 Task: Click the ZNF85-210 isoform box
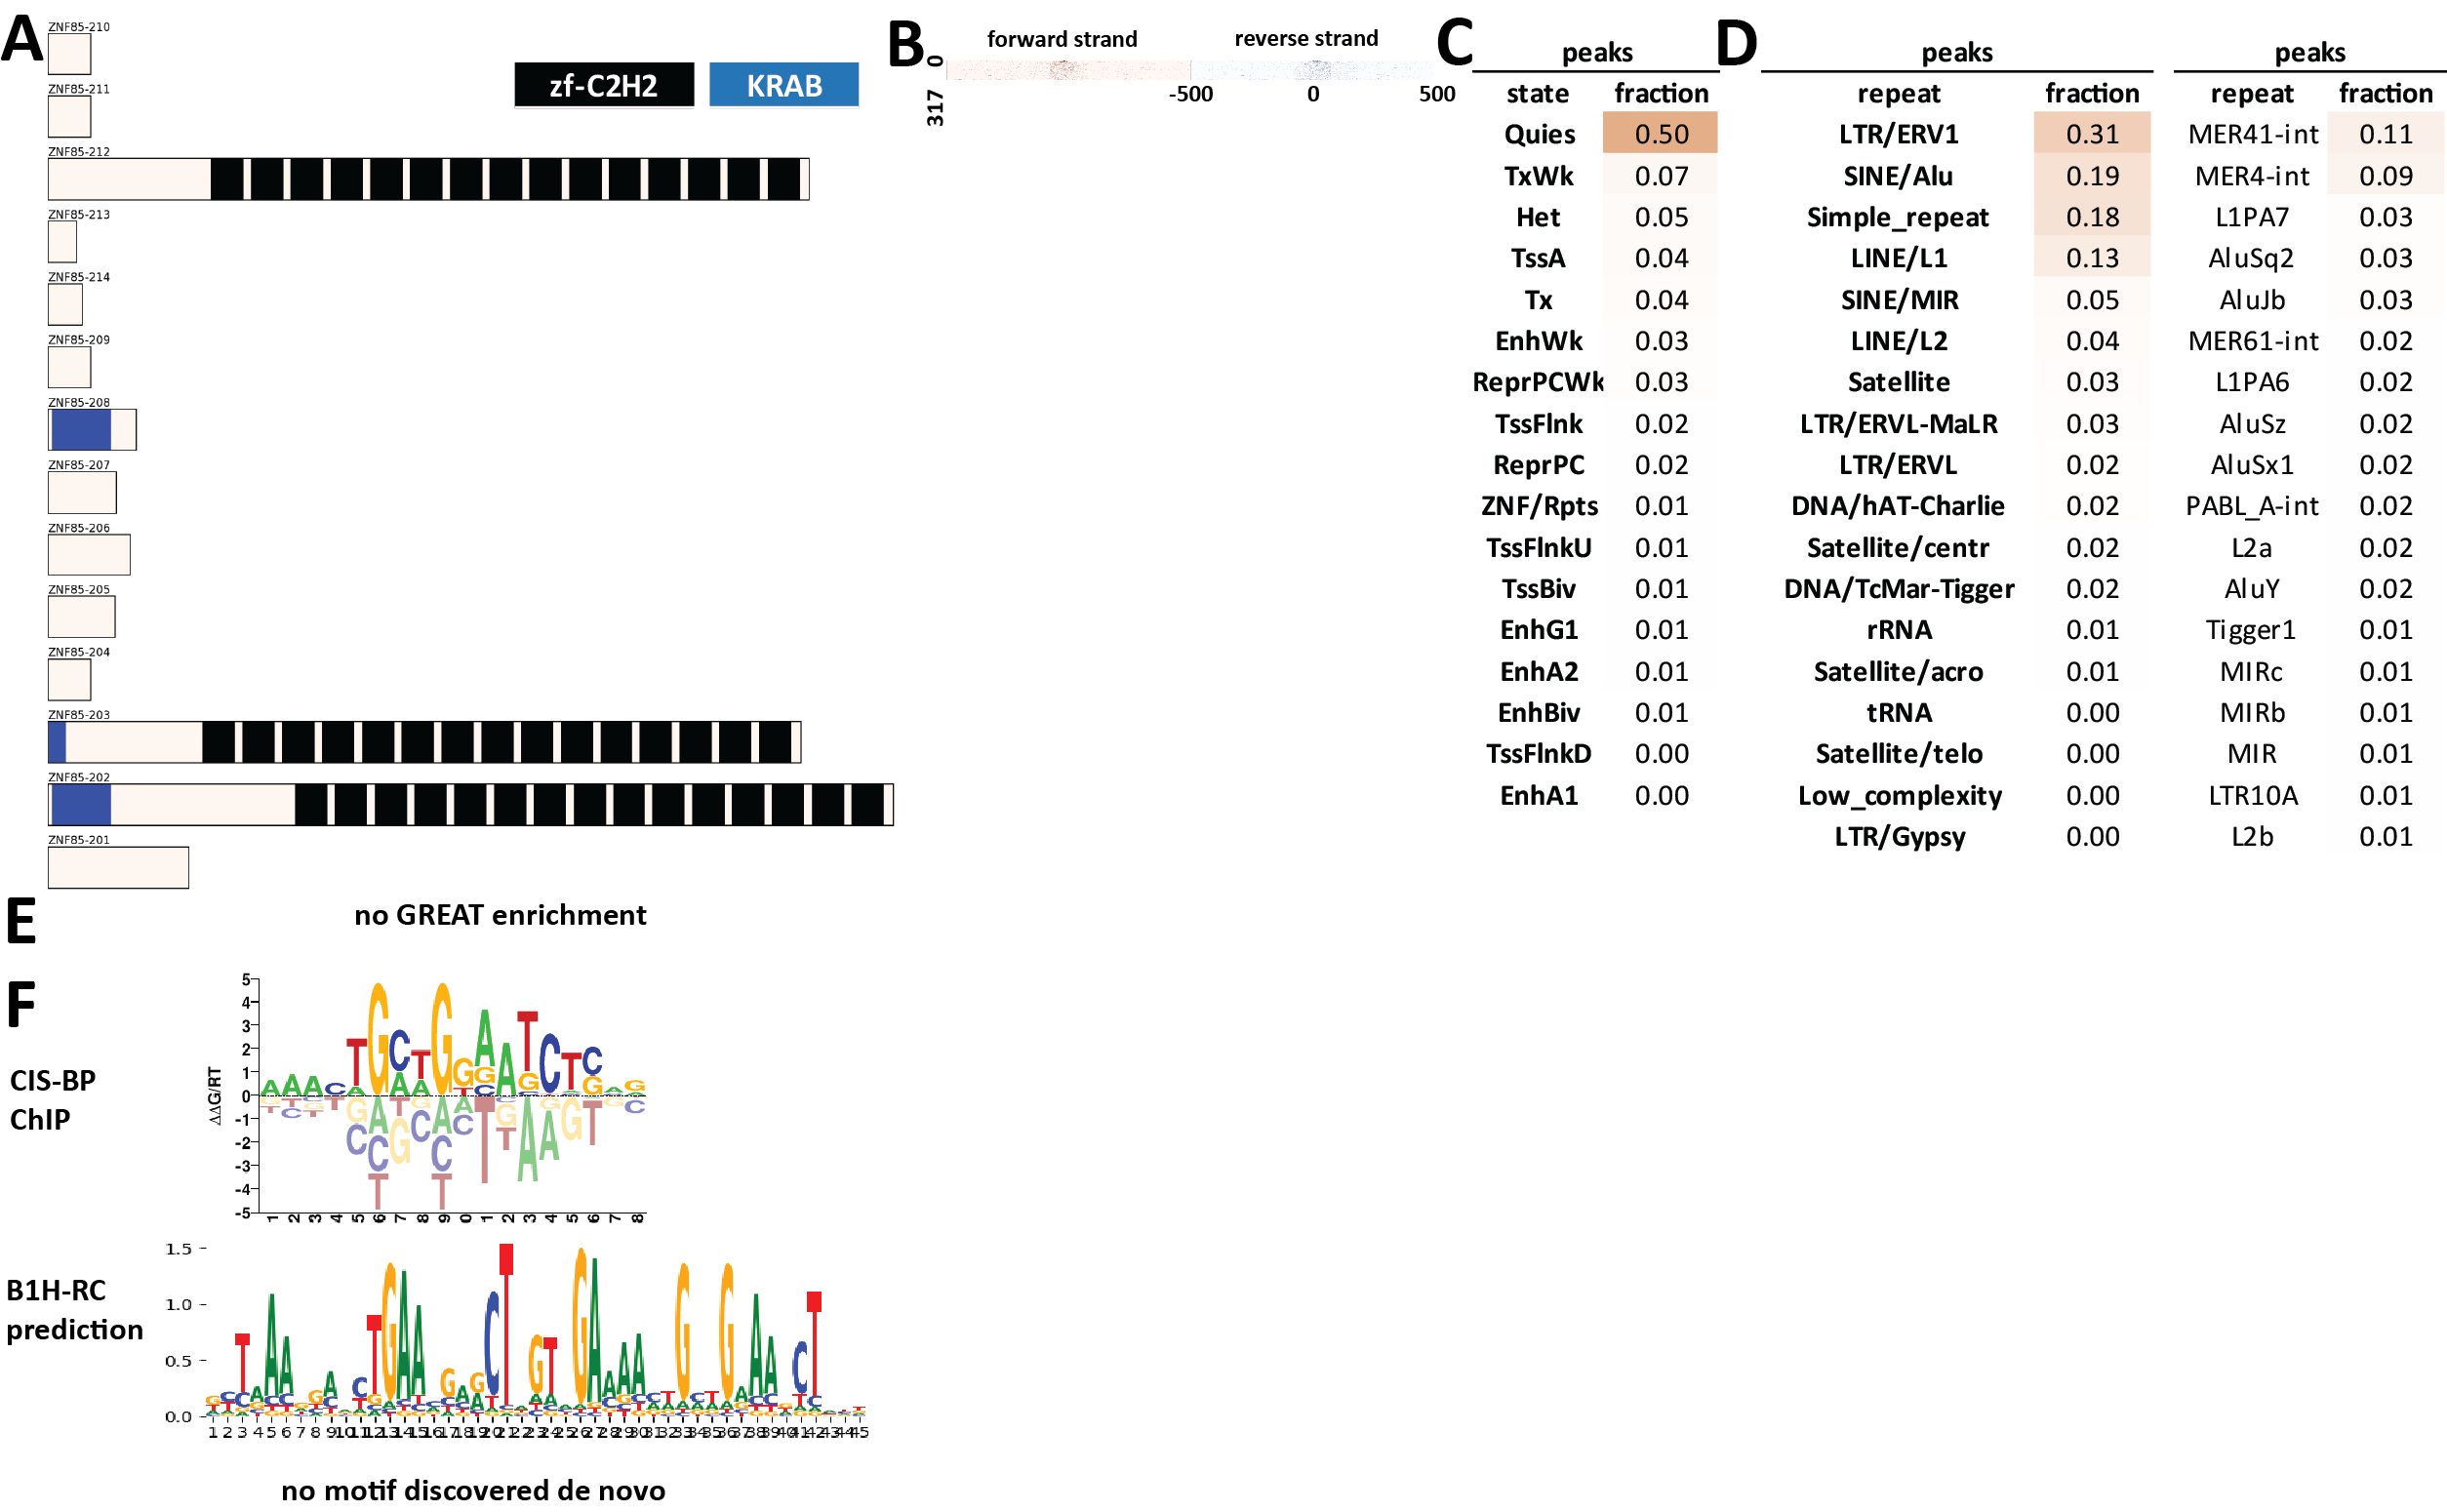[x=69, y=54]
